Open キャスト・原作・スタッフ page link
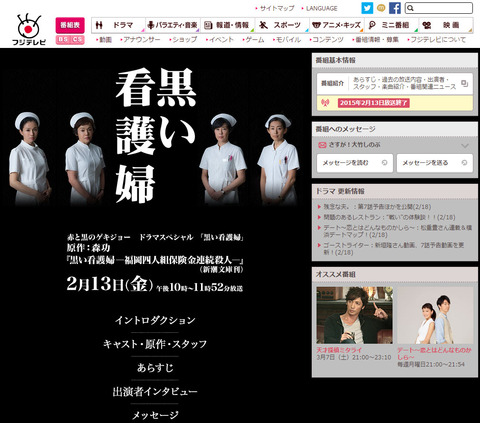This screenshot has width=480, height=423. [x=155, y=344]
